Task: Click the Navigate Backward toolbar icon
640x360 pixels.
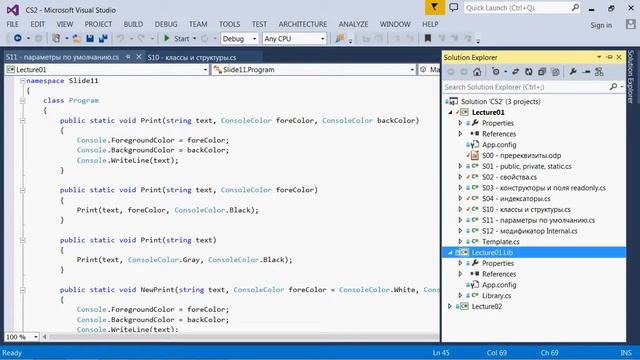Action: (18, 38)
